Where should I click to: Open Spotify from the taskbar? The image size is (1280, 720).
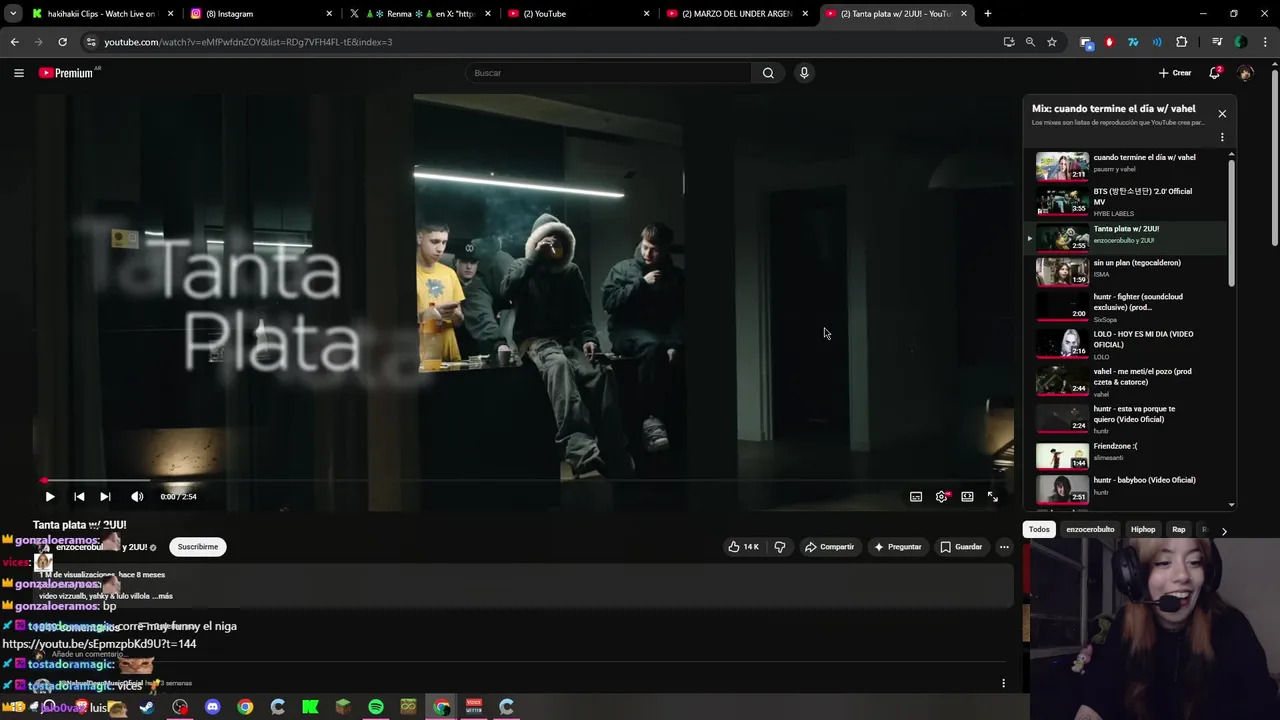pyautogui.click(x=375, y=707)
